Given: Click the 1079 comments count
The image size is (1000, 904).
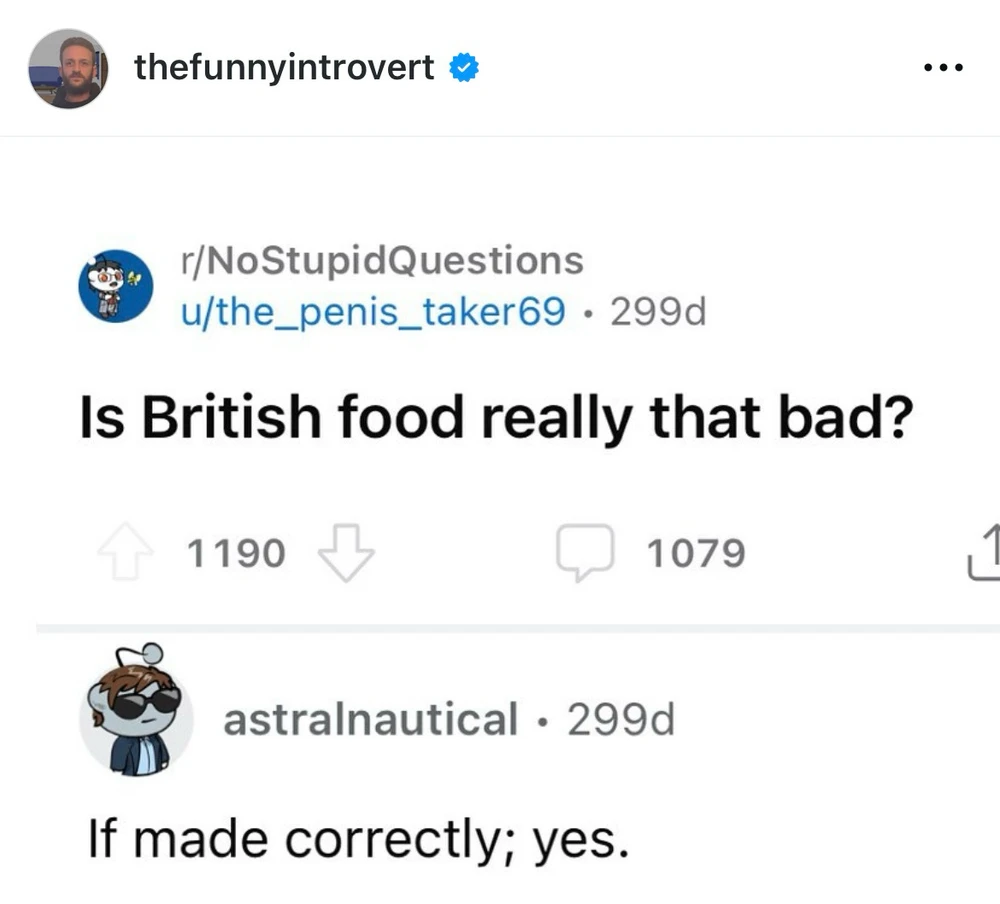Looking at the screenshot, I should coord(696,553).
